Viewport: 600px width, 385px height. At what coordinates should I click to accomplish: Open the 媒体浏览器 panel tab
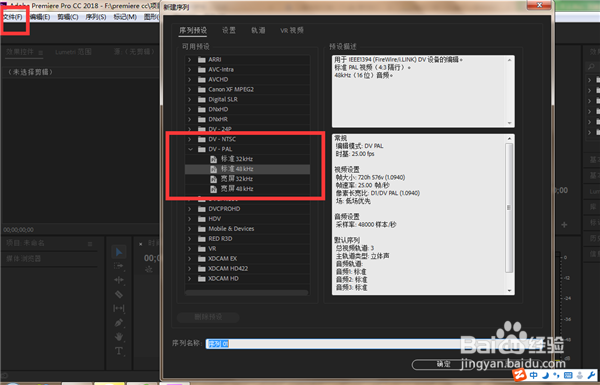23,259
